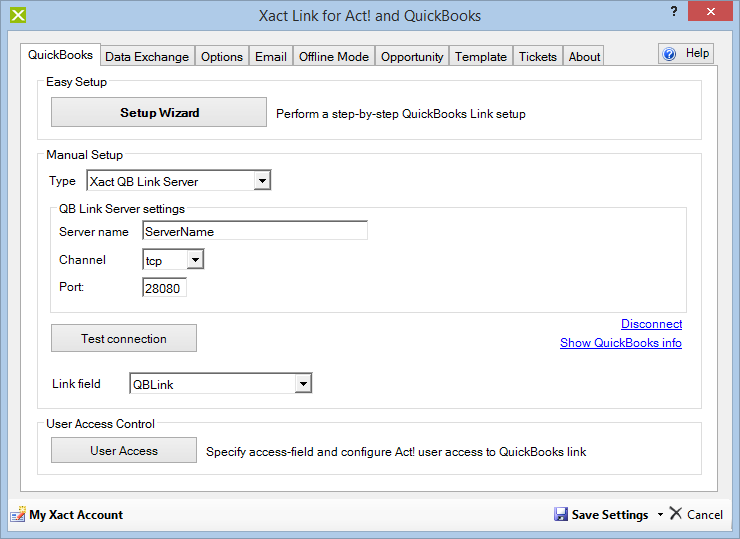Click the 'Manual Setup' group label

point(84,155)
